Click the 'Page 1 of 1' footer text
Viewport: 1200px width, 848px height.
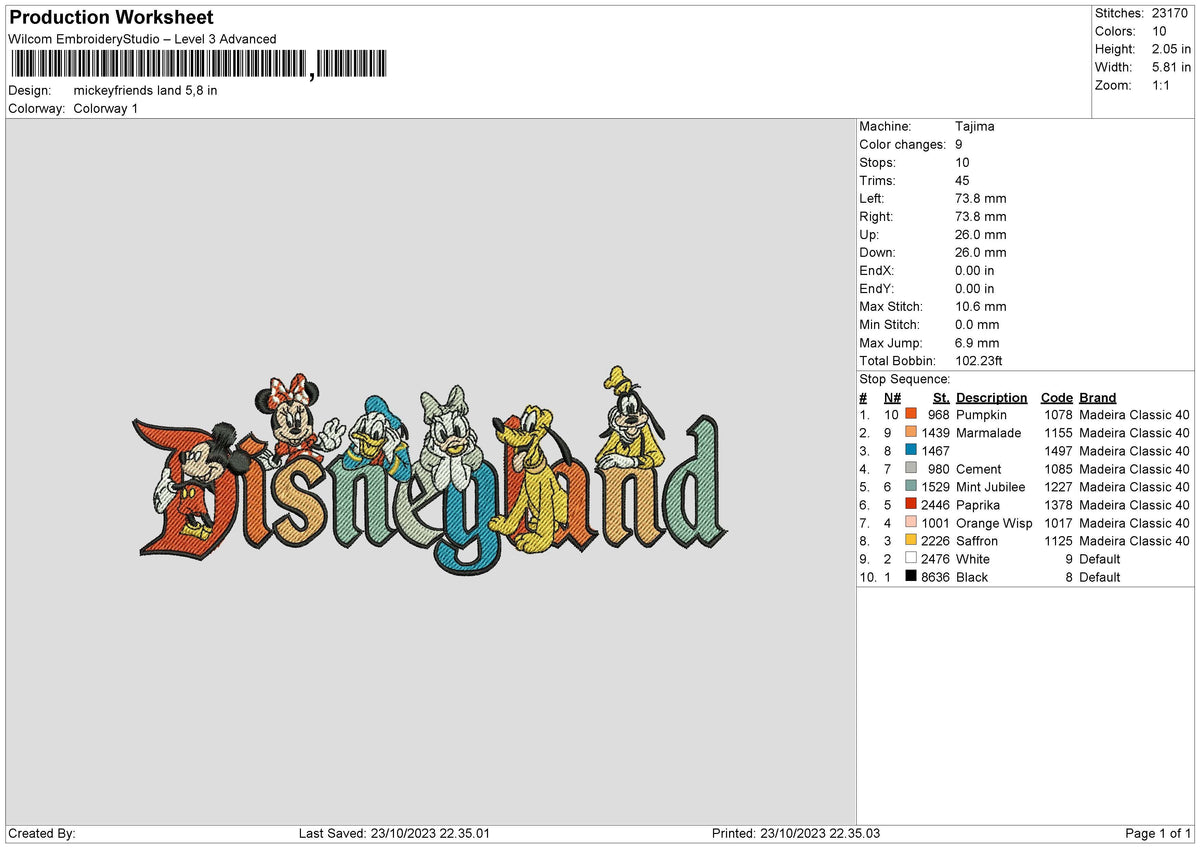[x=1158, y=833]
